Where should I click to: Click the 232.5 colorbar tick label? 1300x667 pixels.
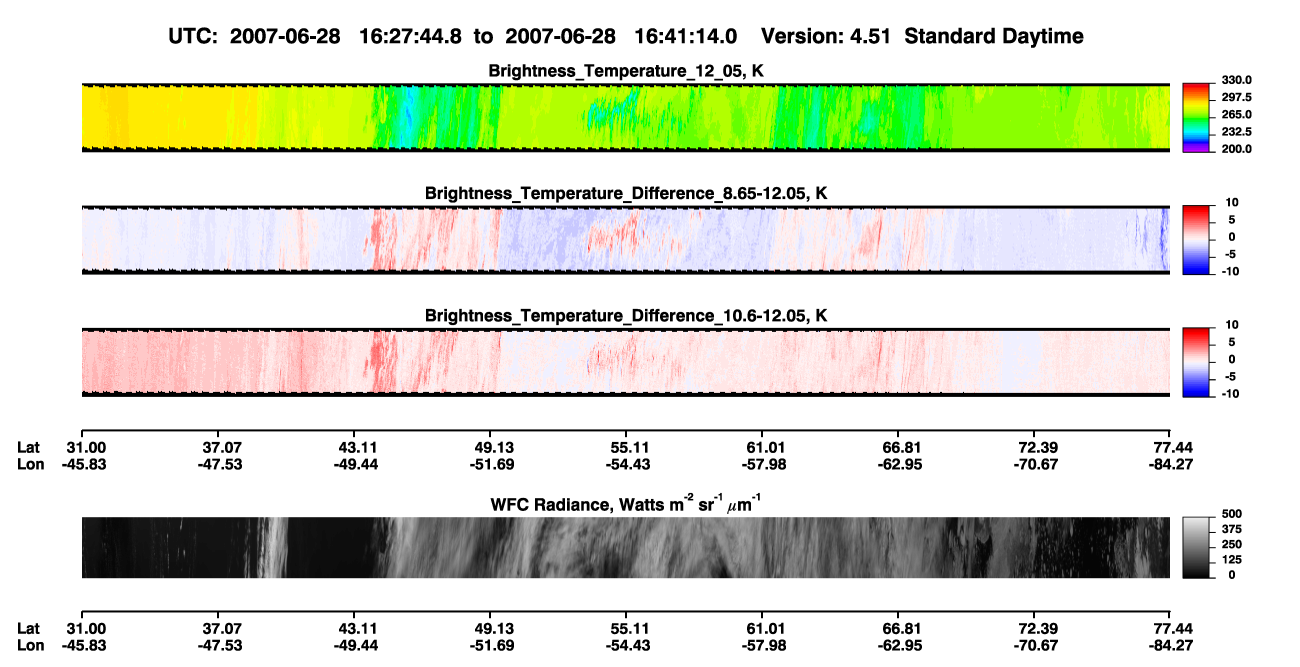tap(1236, 131)
